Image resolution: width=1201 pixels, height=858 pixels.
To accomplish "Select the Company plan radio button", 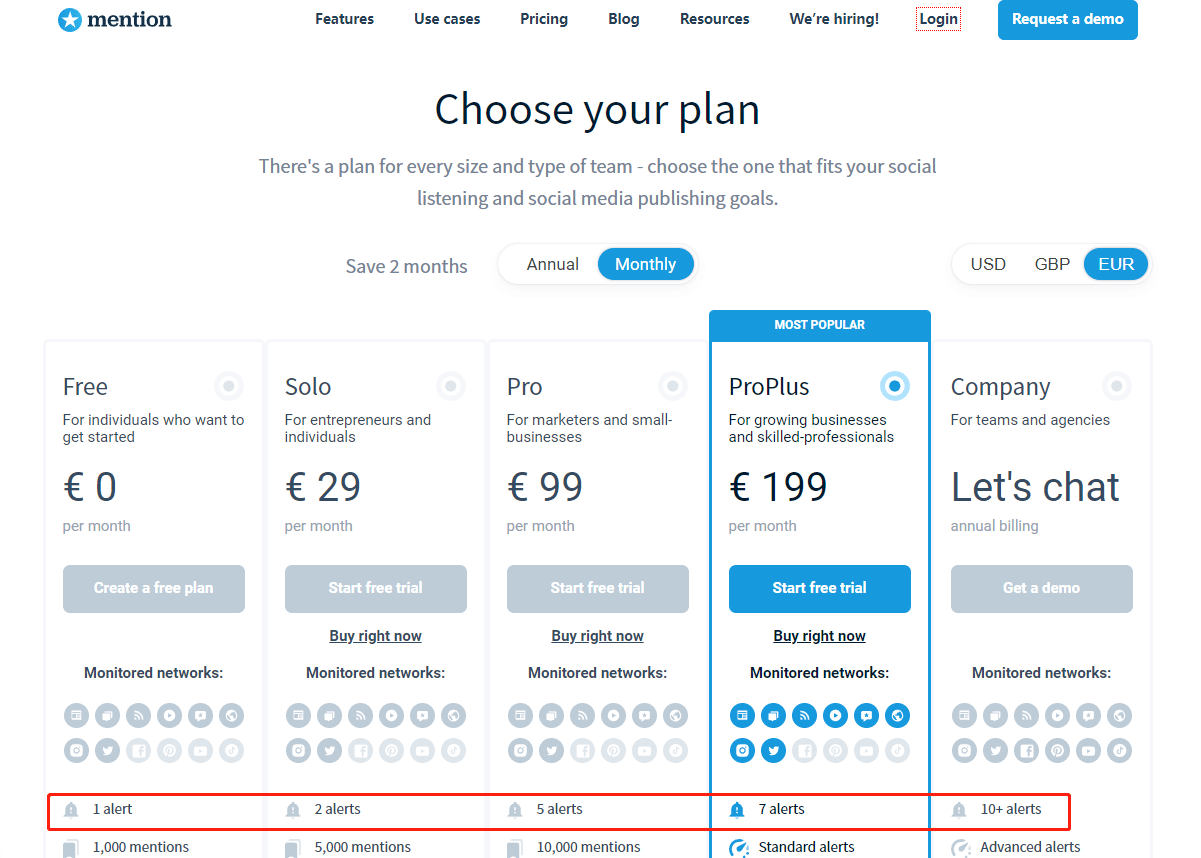I will pyautogui.click(x=1116, y=385).
